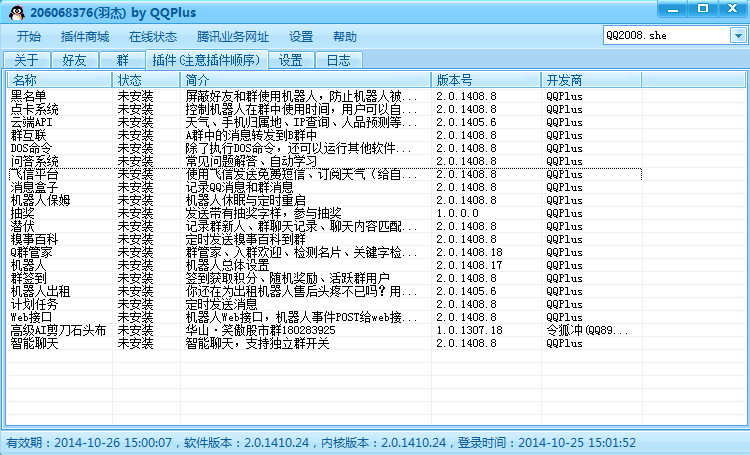
Task: Switch to the 设置 tab
Action: coord(291,60)
